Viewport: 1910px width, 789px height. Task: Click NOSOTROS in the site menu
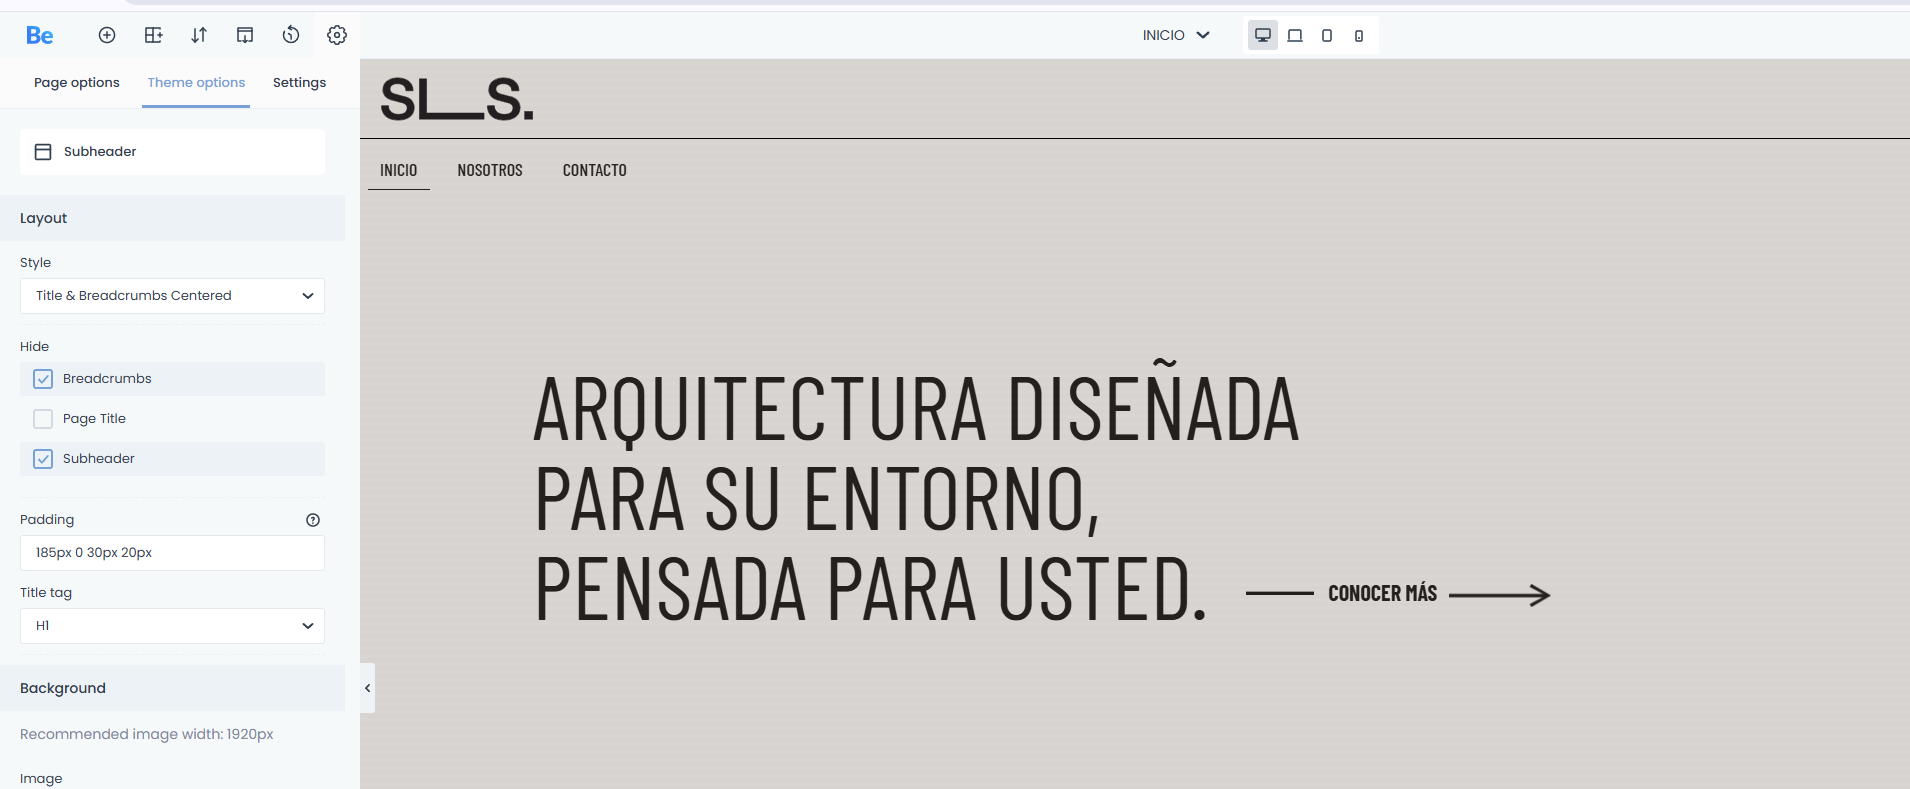(490, 171)
